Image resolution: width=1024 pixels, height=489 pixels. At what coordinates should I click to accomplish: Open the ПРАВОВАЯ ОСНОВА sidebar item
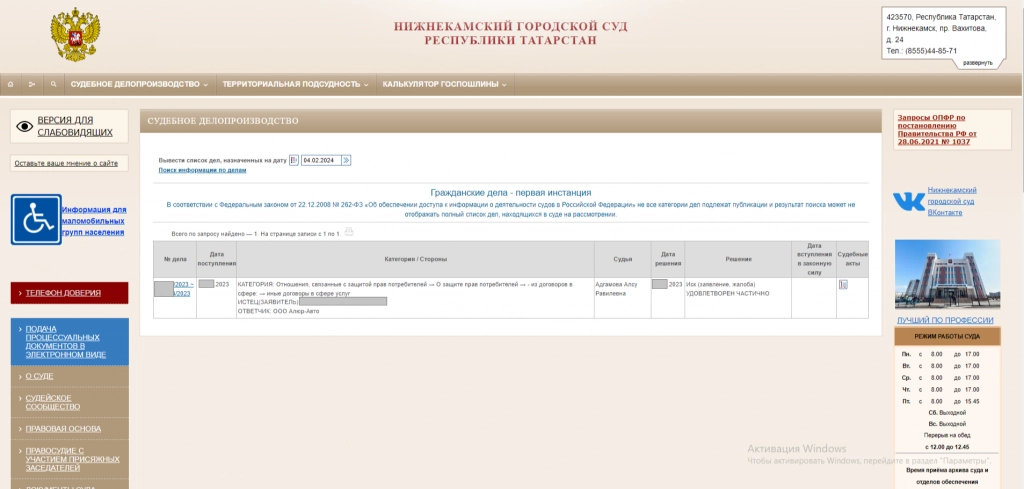(69, 428)
